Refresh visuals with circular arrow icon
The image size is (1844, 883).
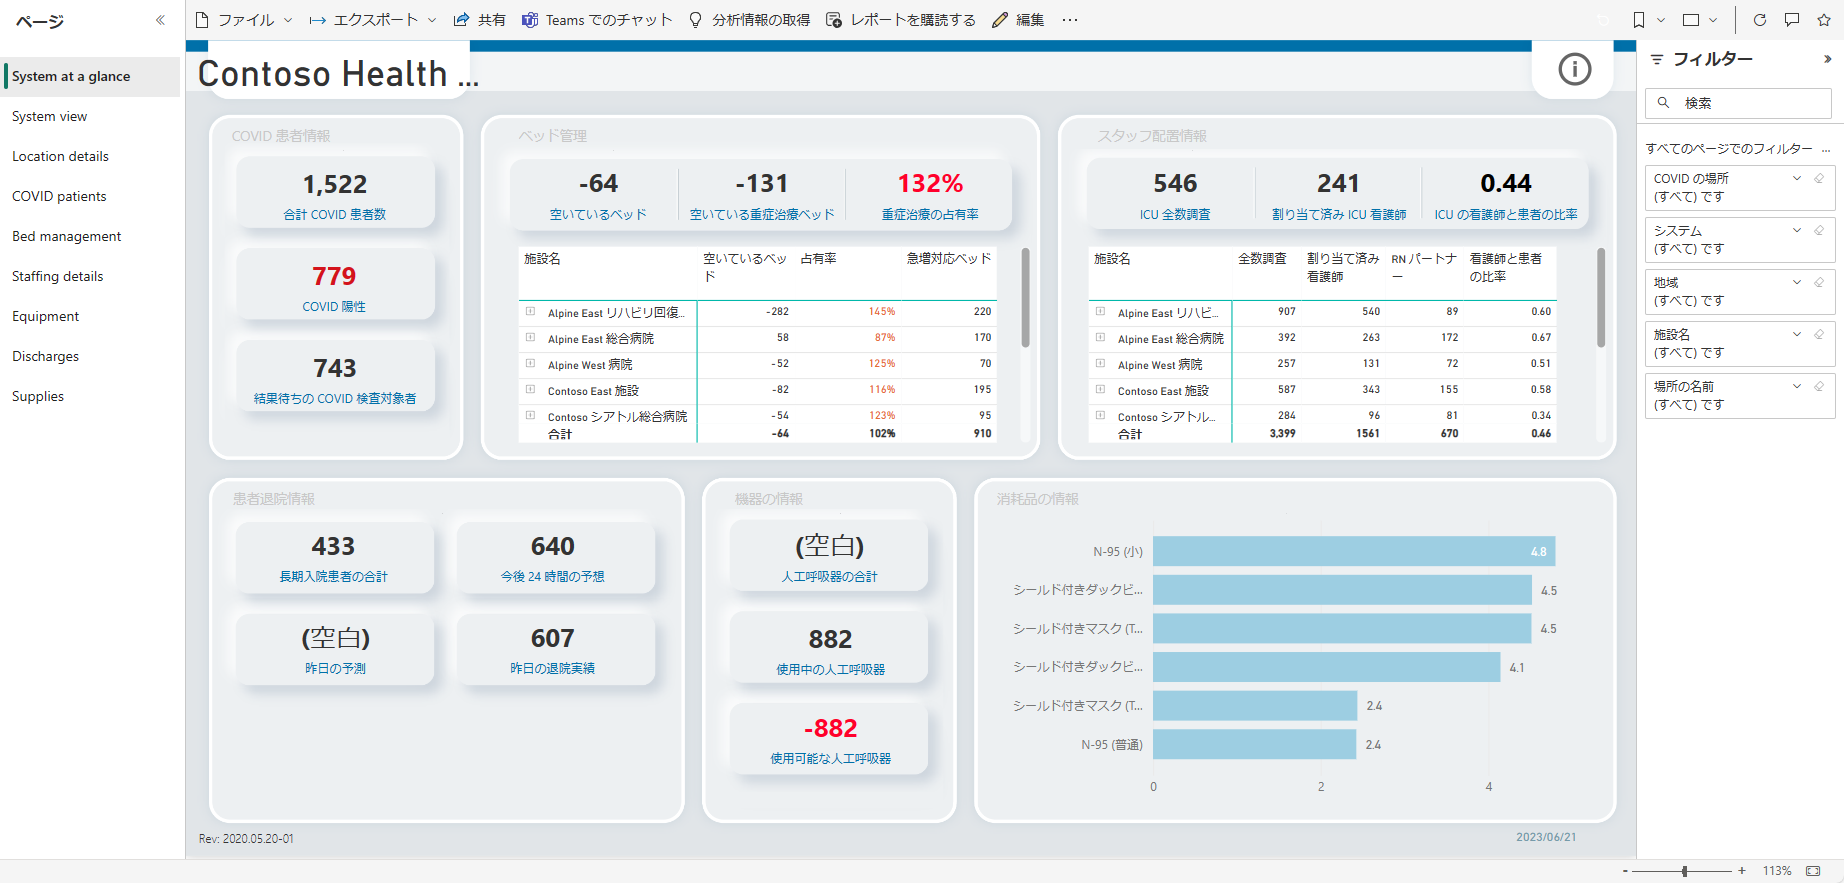(x=1760, y=20)
